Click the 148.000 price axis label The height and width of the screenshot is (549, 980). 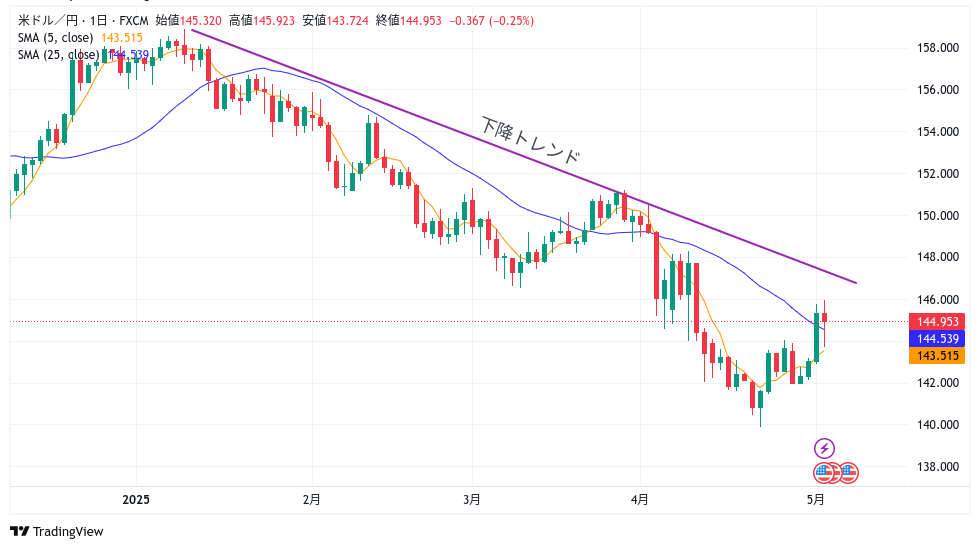tap(938, 257)
